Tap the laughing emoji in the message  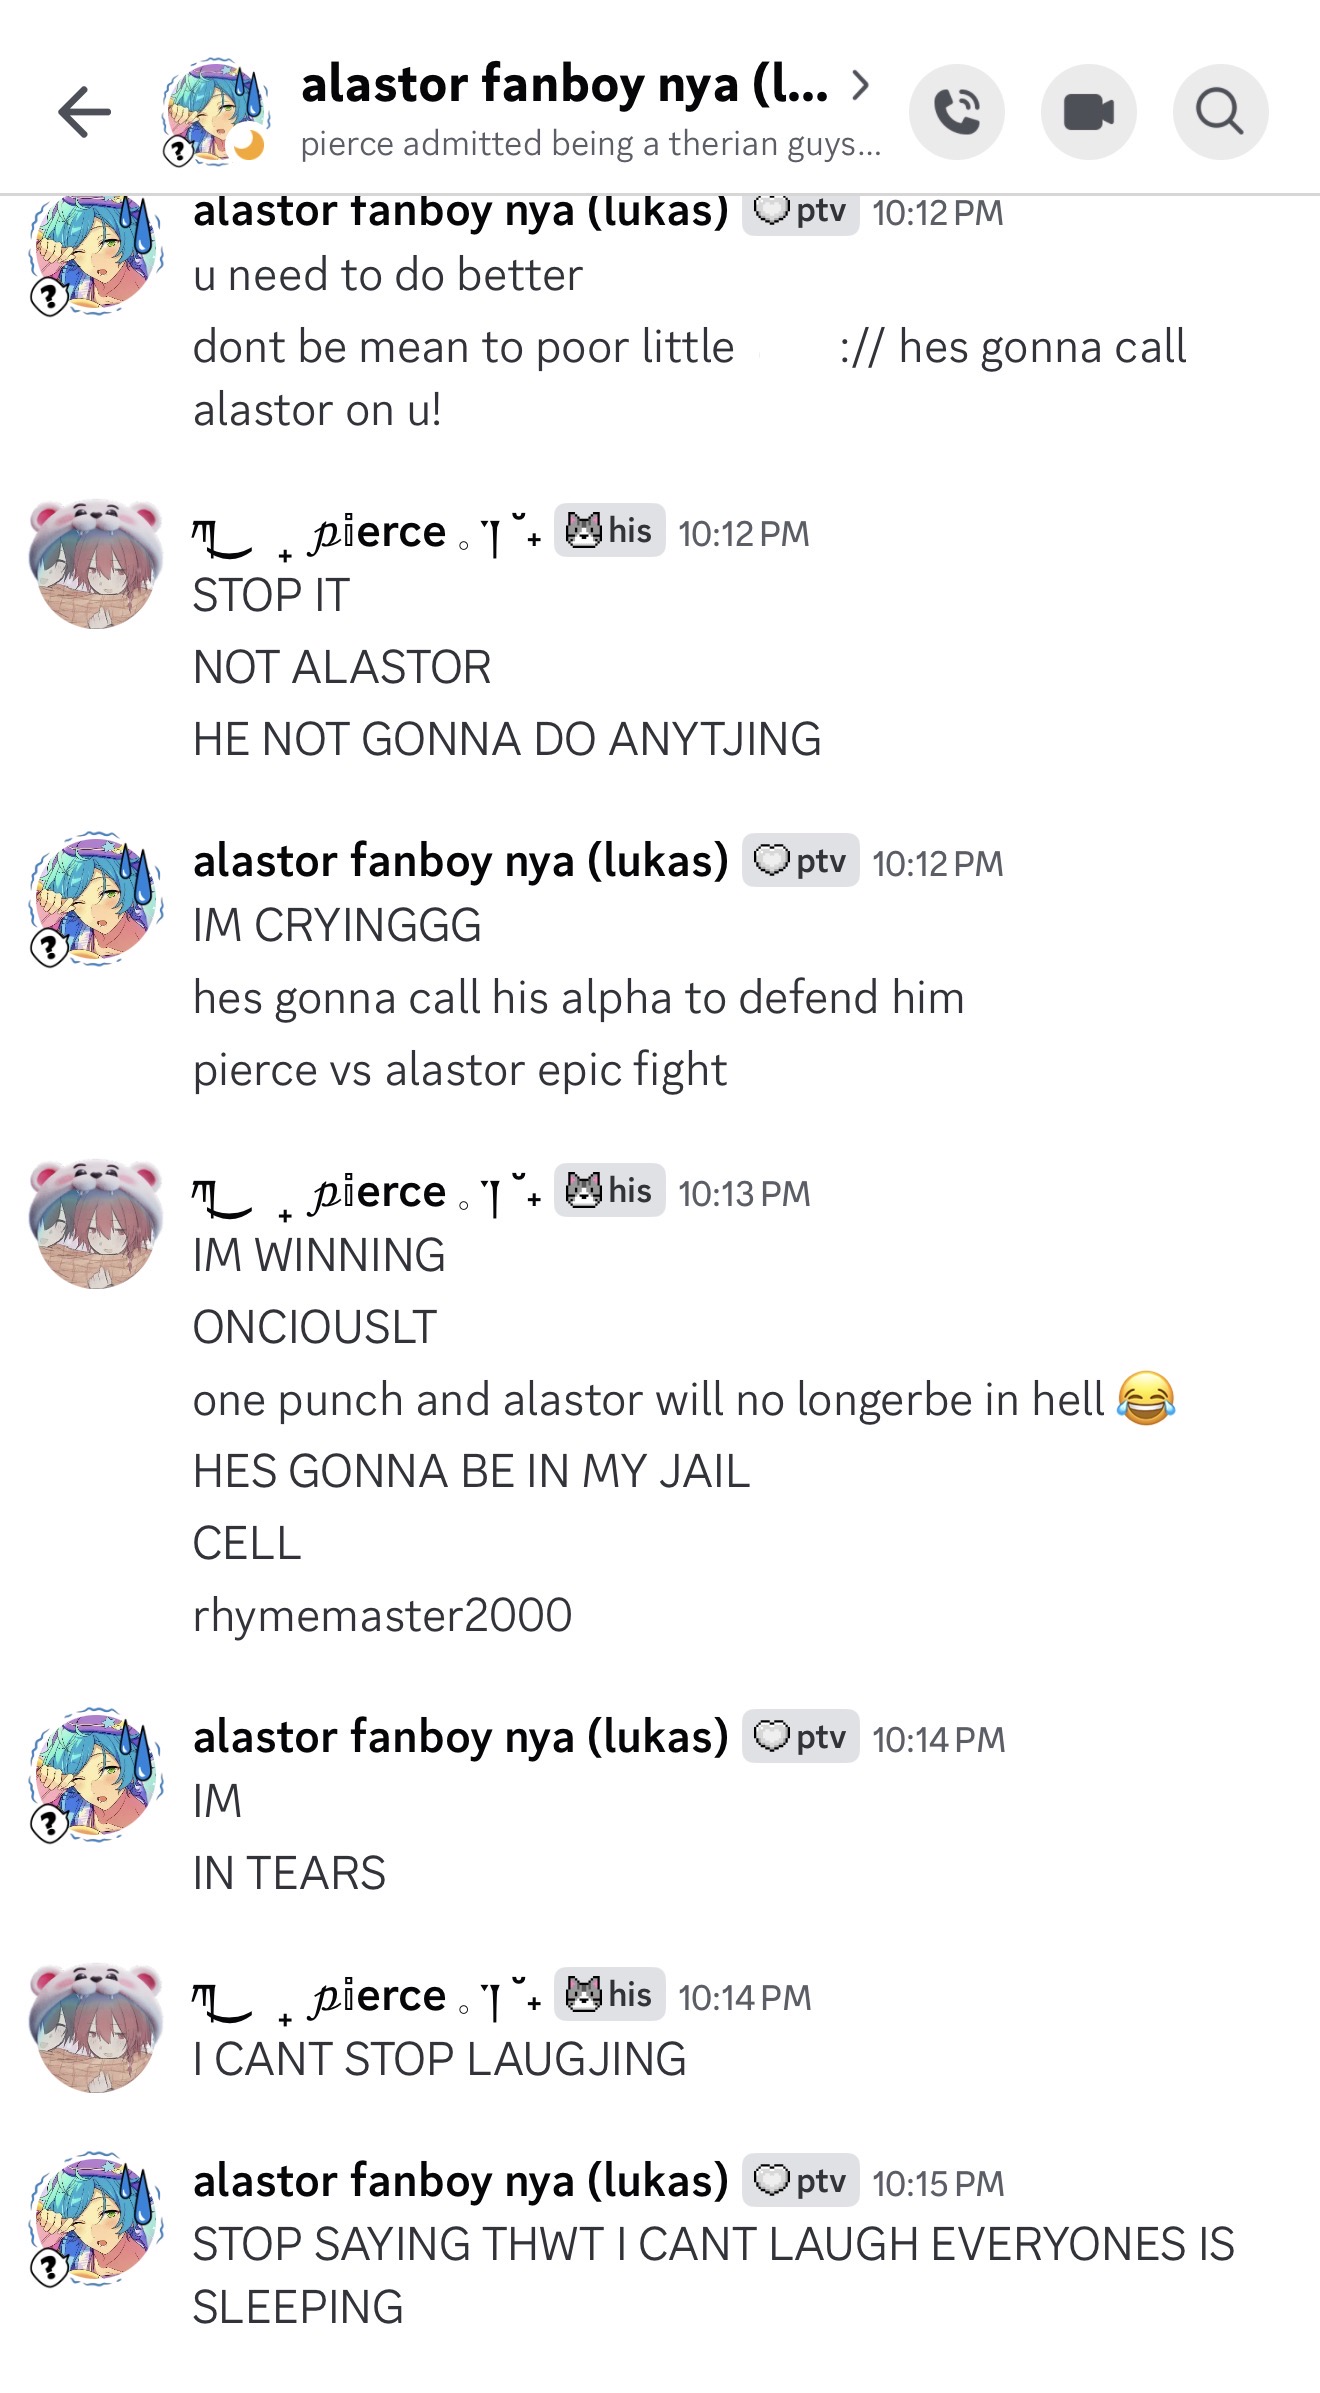point(1146,1398)
